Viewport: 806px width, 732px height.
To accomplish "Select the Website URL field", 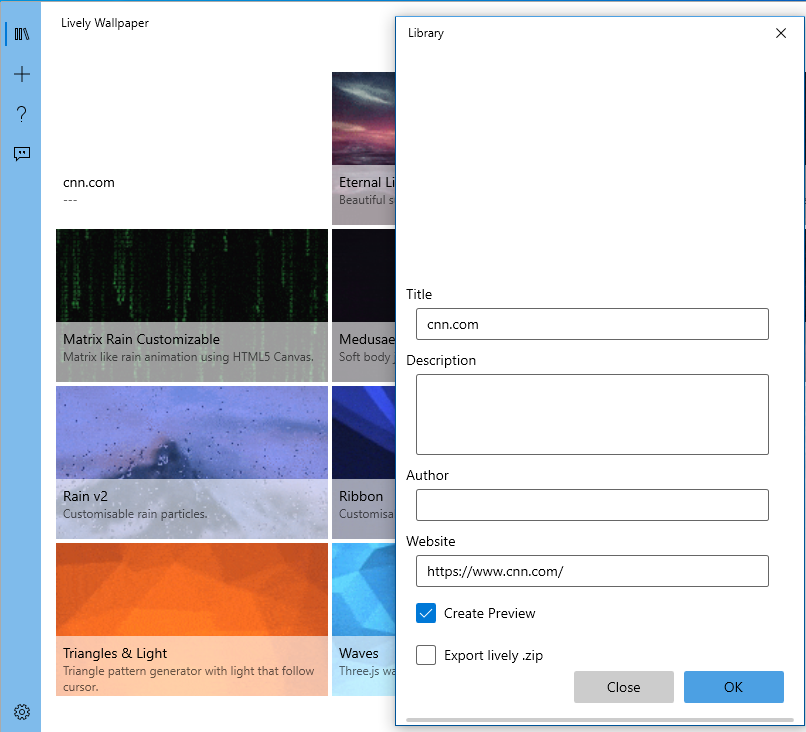I will coord(592,571).
